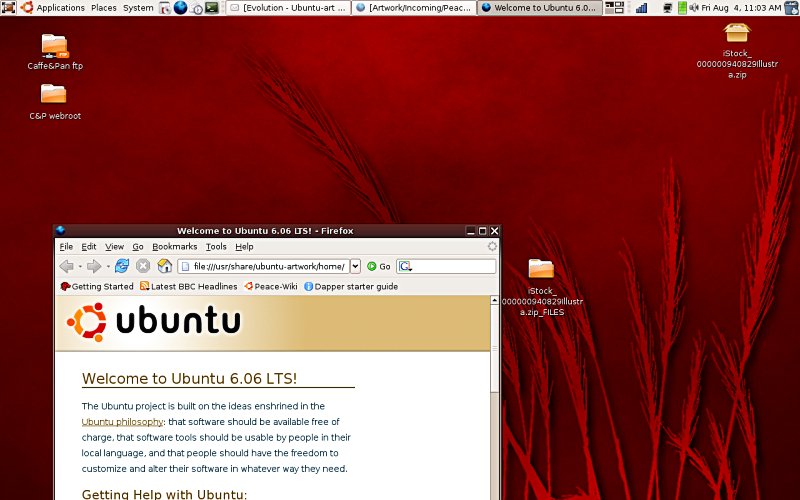Maximize the Firefox window
800x500 pixels.
[x=482, y=231]
